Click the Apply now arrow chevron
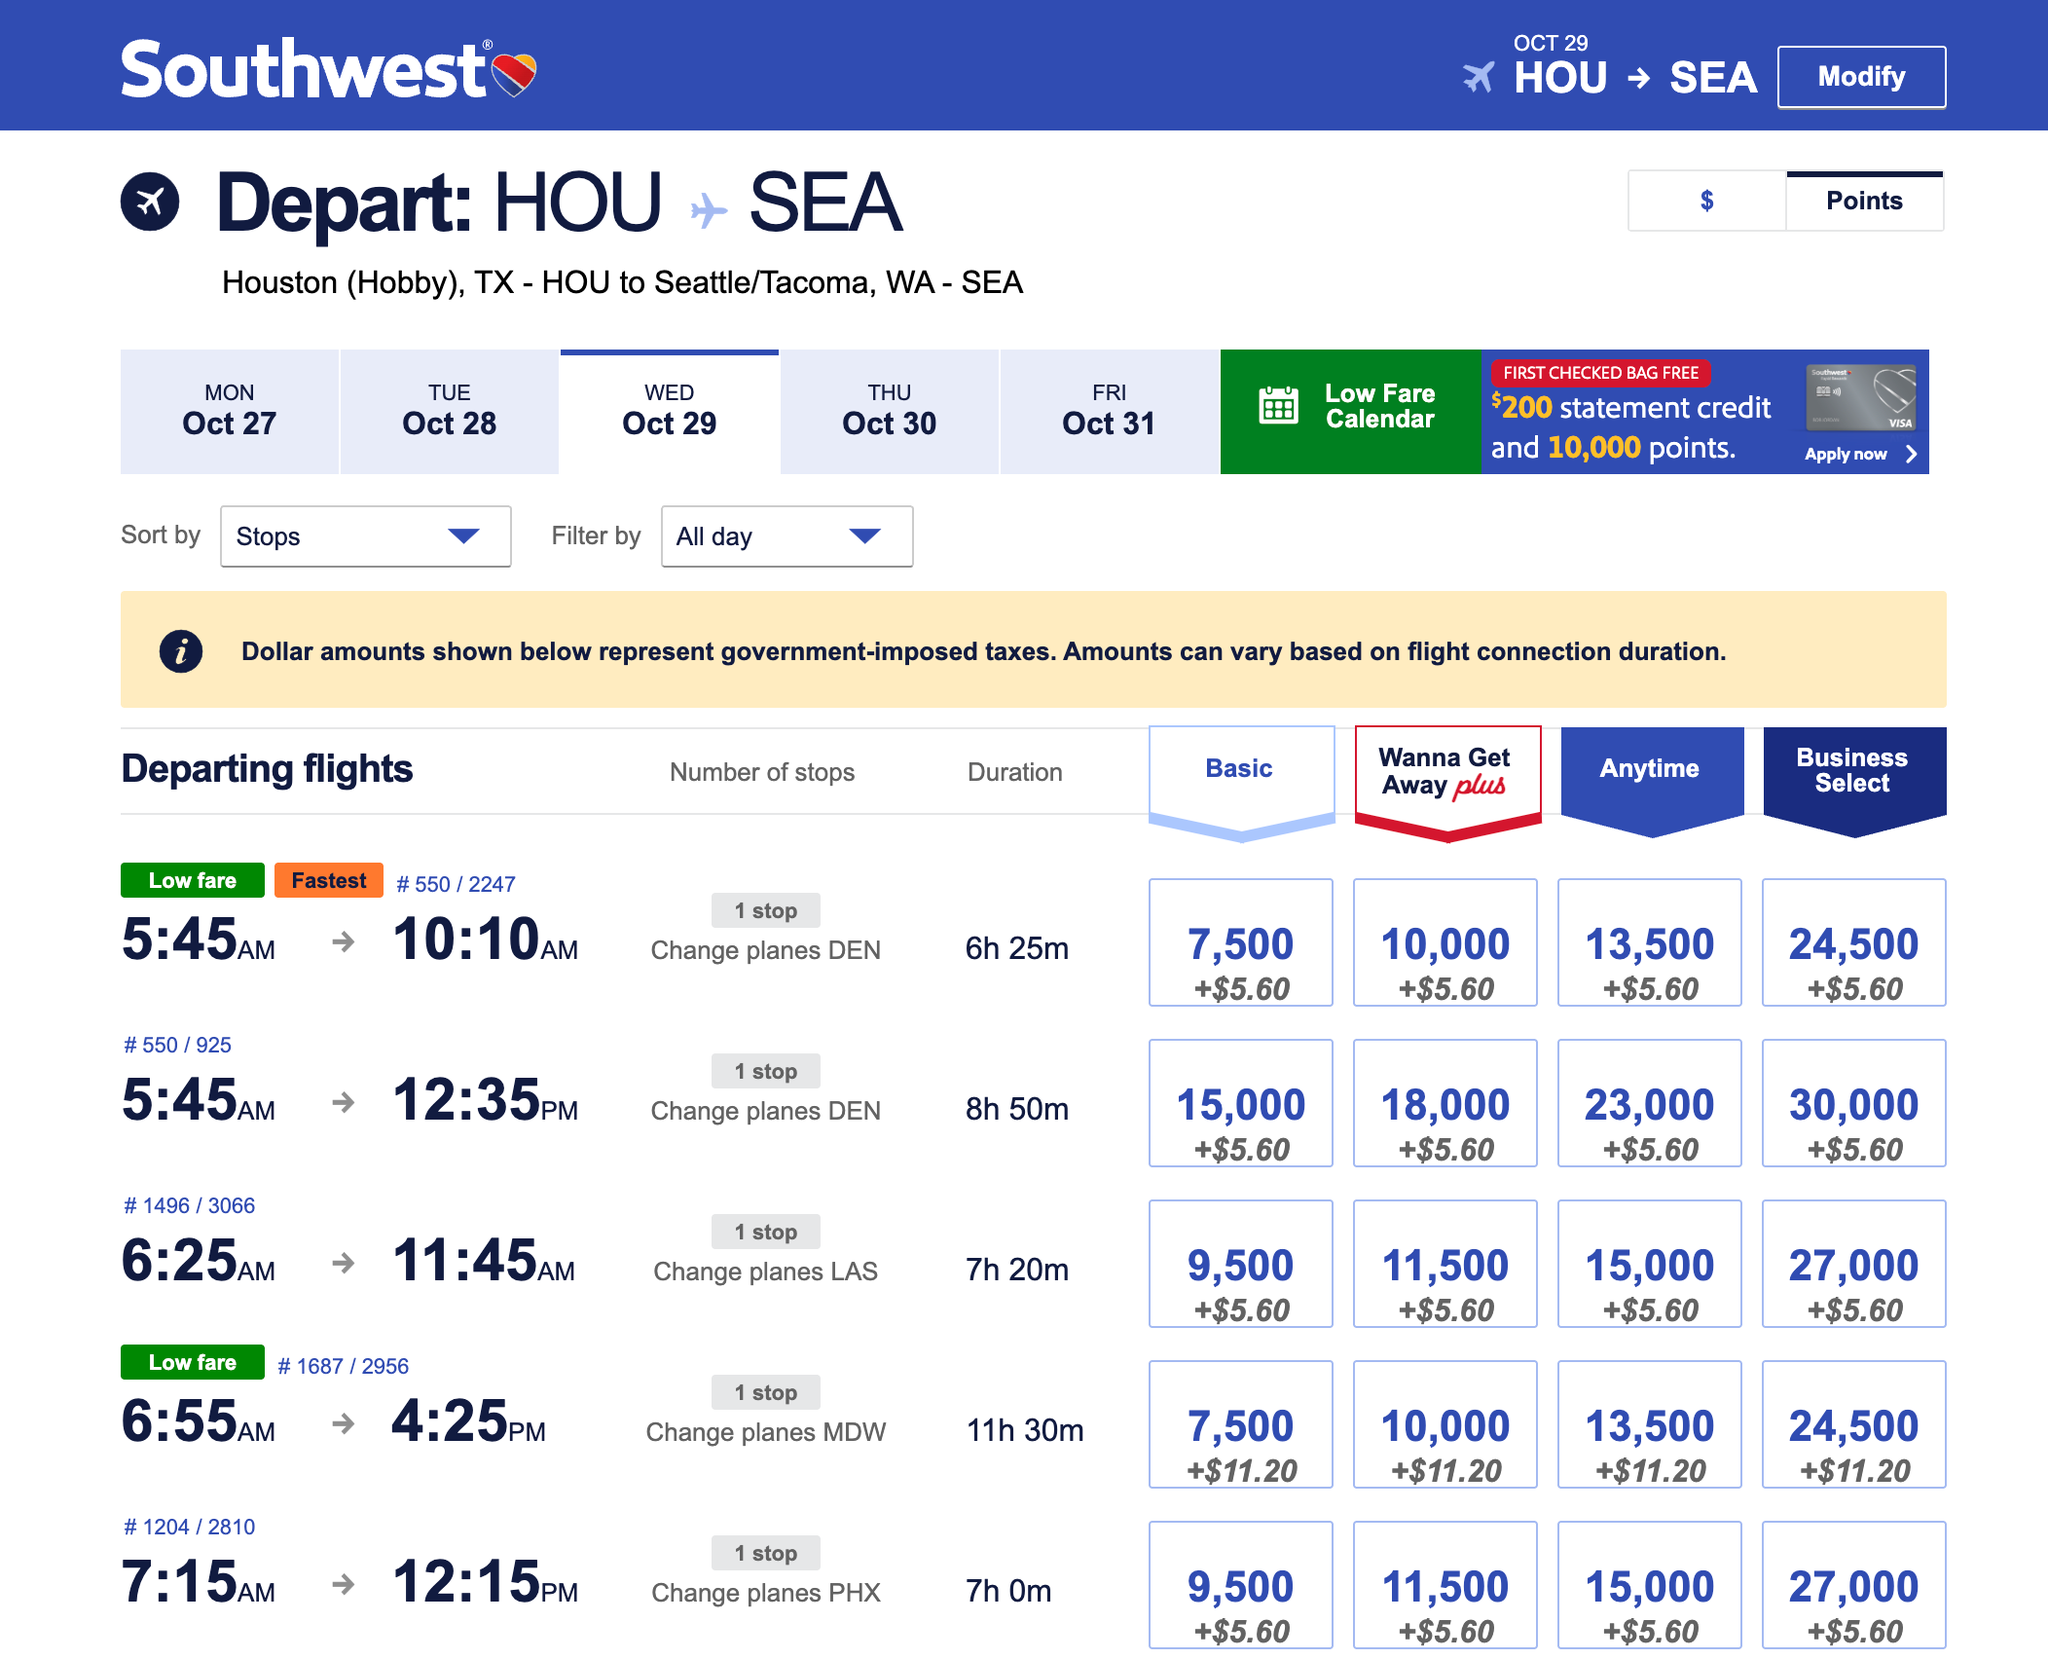The width and height of the screenshot is (2048, 1659). (1911, 454)
